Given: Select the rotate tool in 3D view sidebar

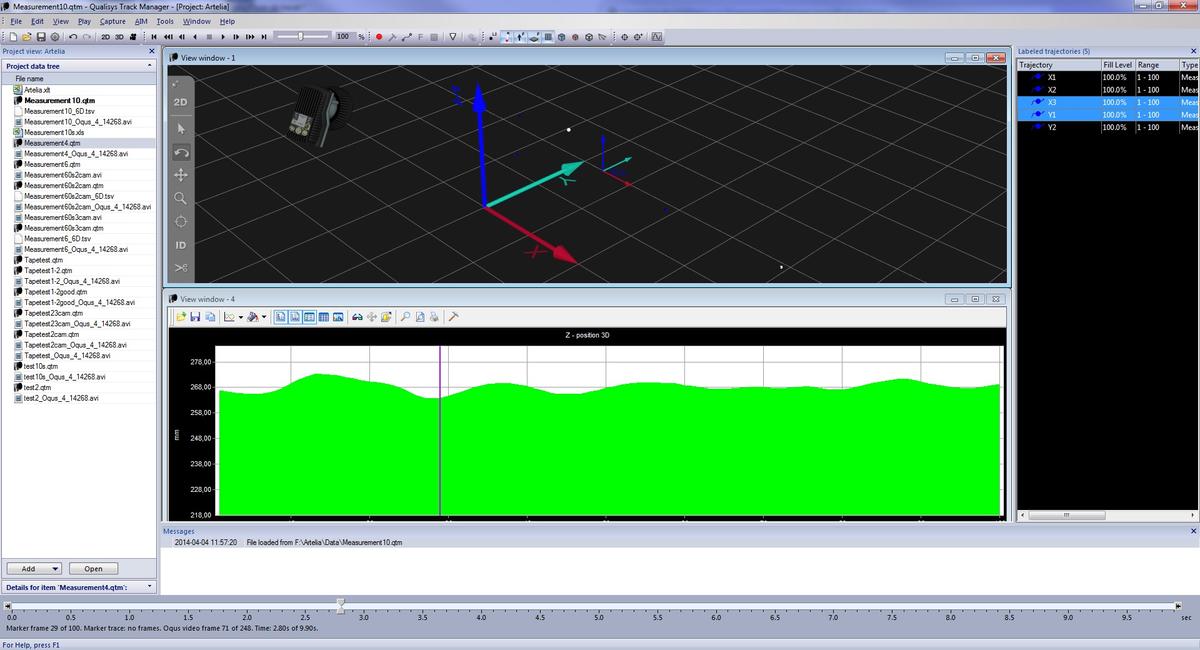Looking at the screenshot, I should pyautogui.click(x=180, y=152).
